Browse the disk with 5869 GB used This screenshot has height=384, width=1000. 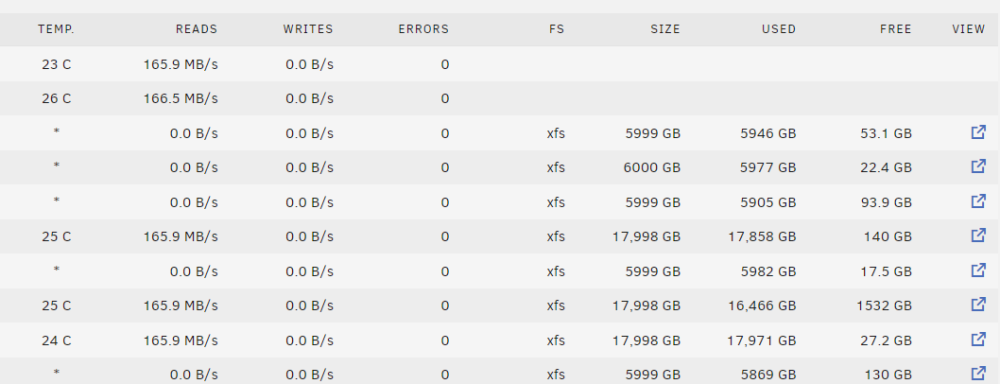(x=978, y=374)
